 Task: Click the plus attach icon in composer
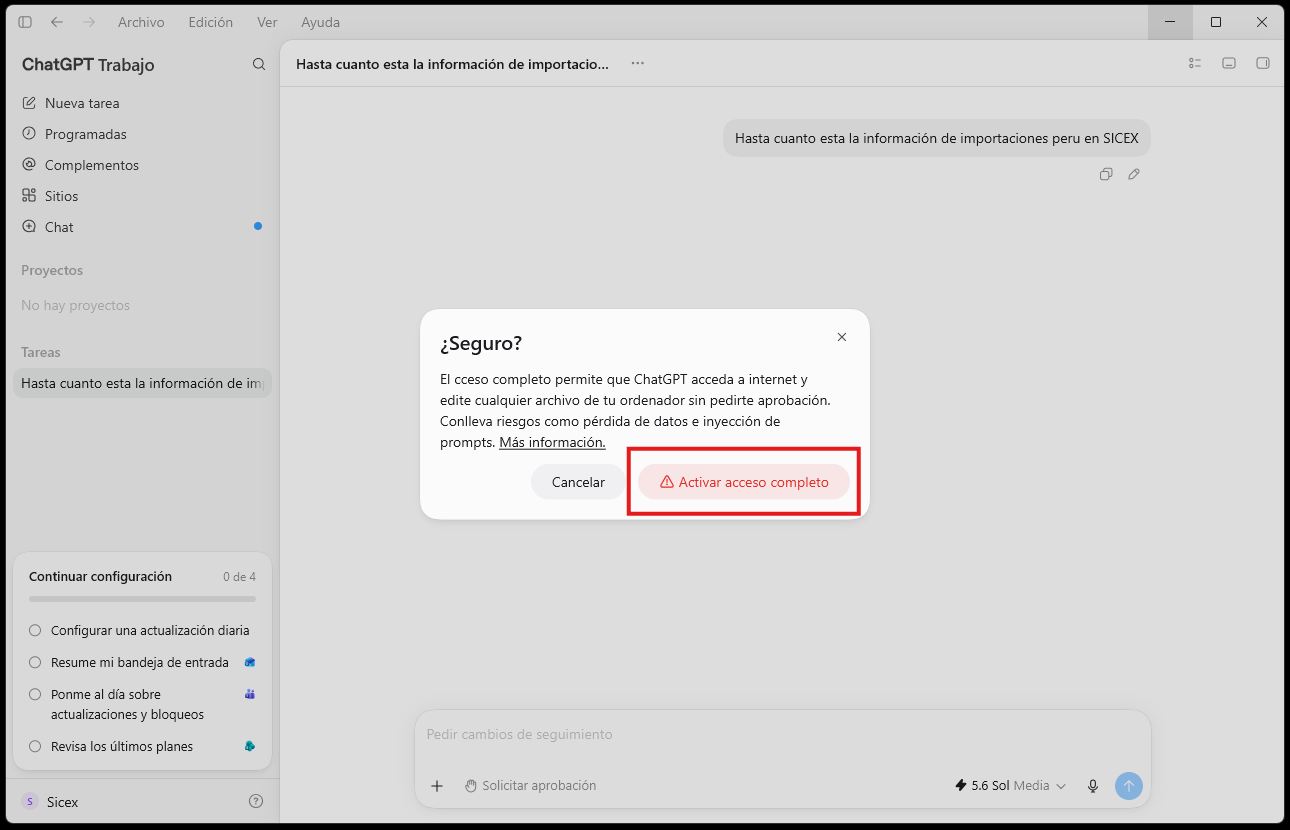tap(437, 786)
